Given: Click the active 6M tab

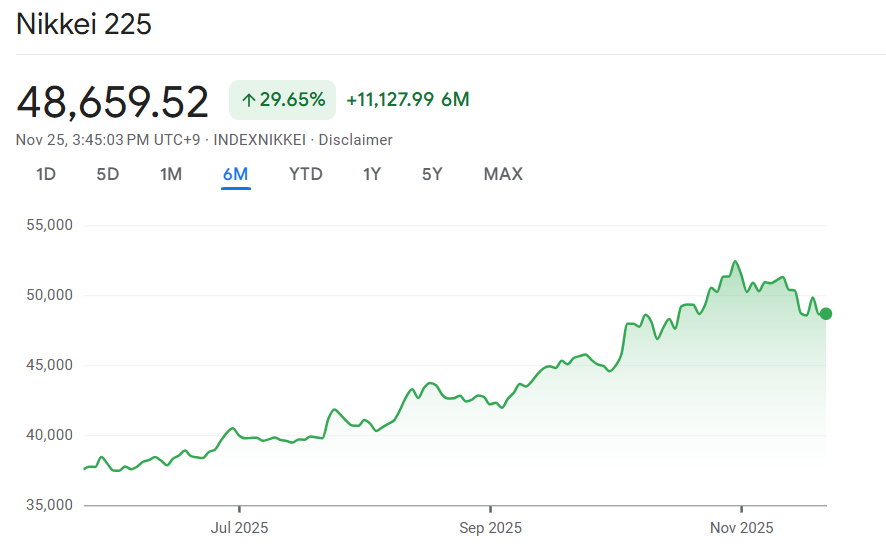Looking at the screenshot, I should [236, 174].
